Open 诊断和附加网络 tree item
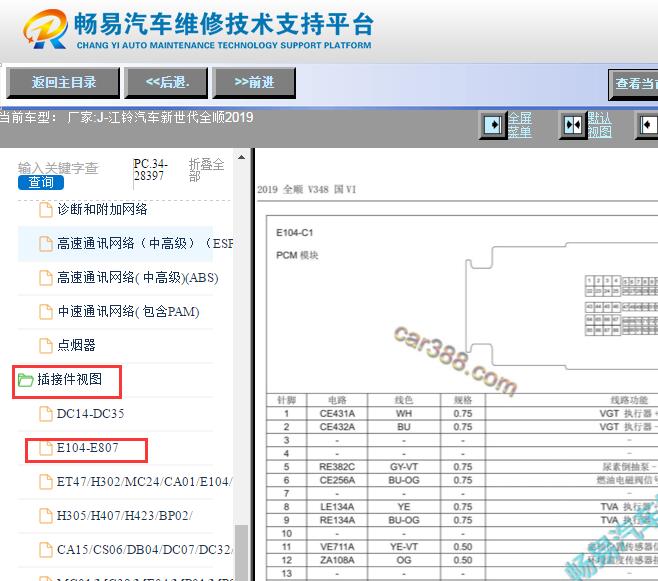 coord(102,209)
